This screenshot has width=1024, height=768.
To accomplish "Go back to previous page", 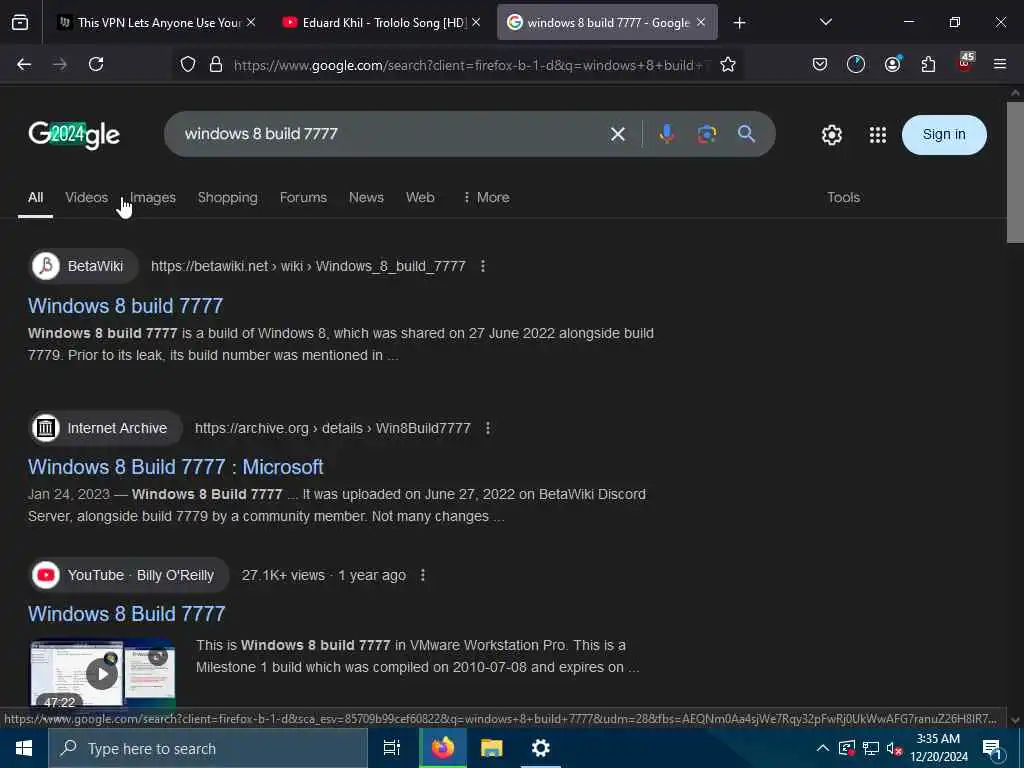I will click(24, 64).
